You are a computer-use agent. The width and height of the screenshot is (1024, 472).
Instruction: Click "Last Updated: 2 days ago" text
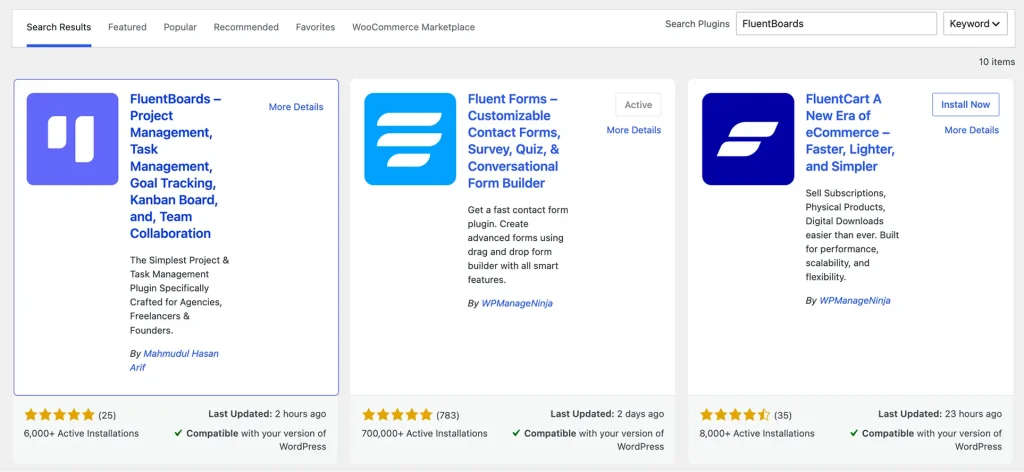pyautogui.click(x=607, y=414)
